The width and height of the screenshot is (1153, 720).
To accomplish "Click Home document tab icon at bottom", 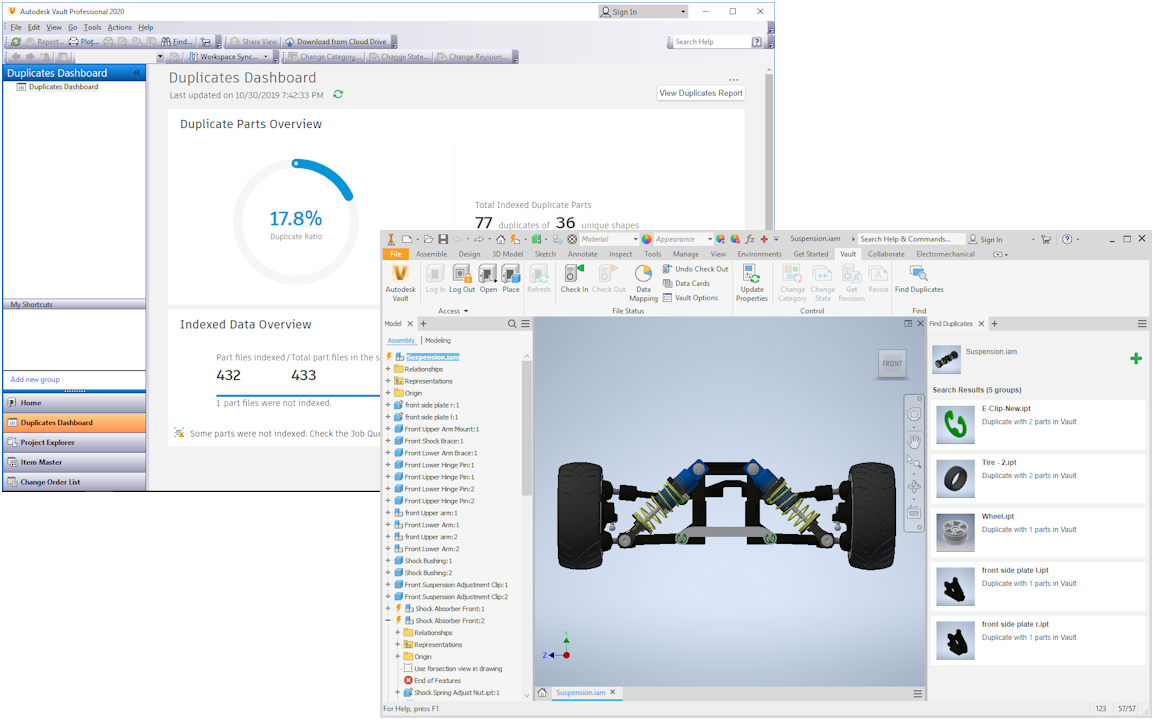I will [542, 693].
